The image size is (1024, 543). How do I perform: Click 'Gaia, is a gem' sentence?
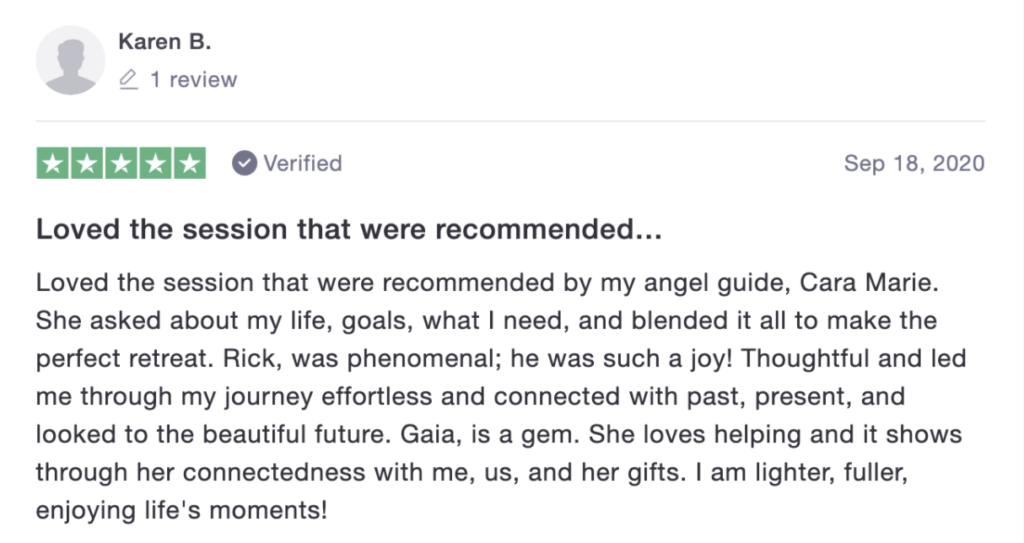534,434
